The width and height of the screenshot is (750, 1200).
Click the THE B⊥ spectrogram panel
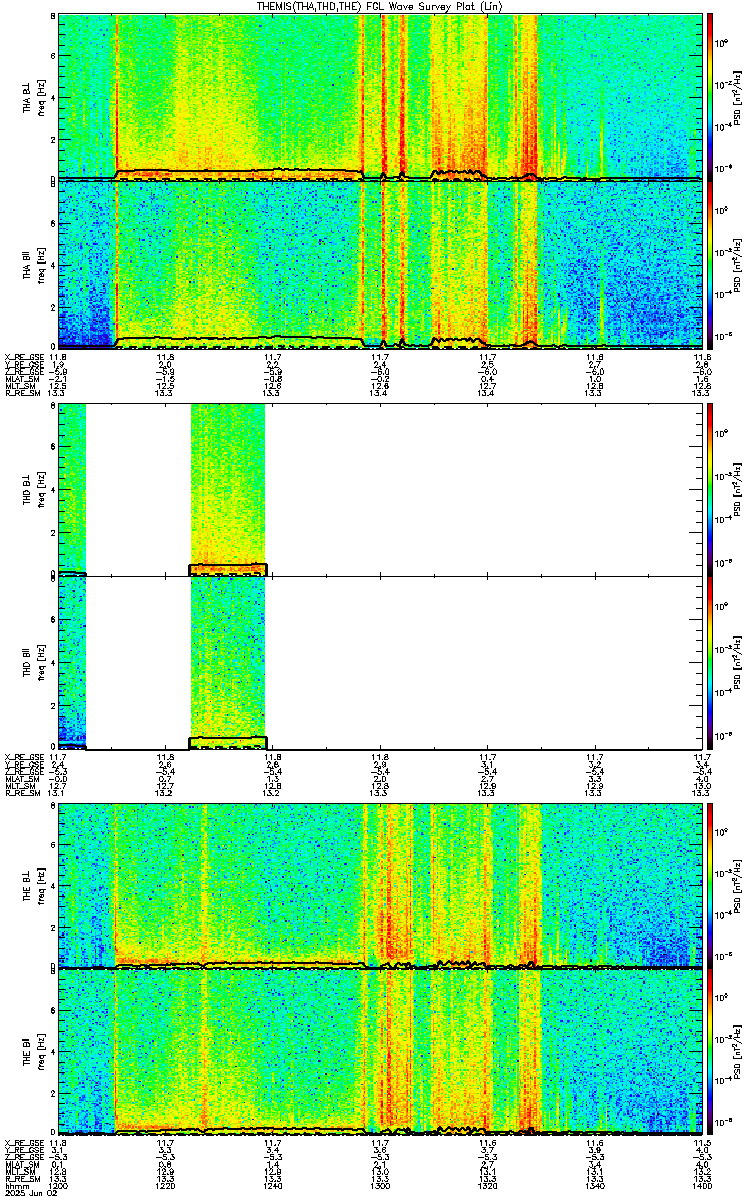tap(380, 885)
